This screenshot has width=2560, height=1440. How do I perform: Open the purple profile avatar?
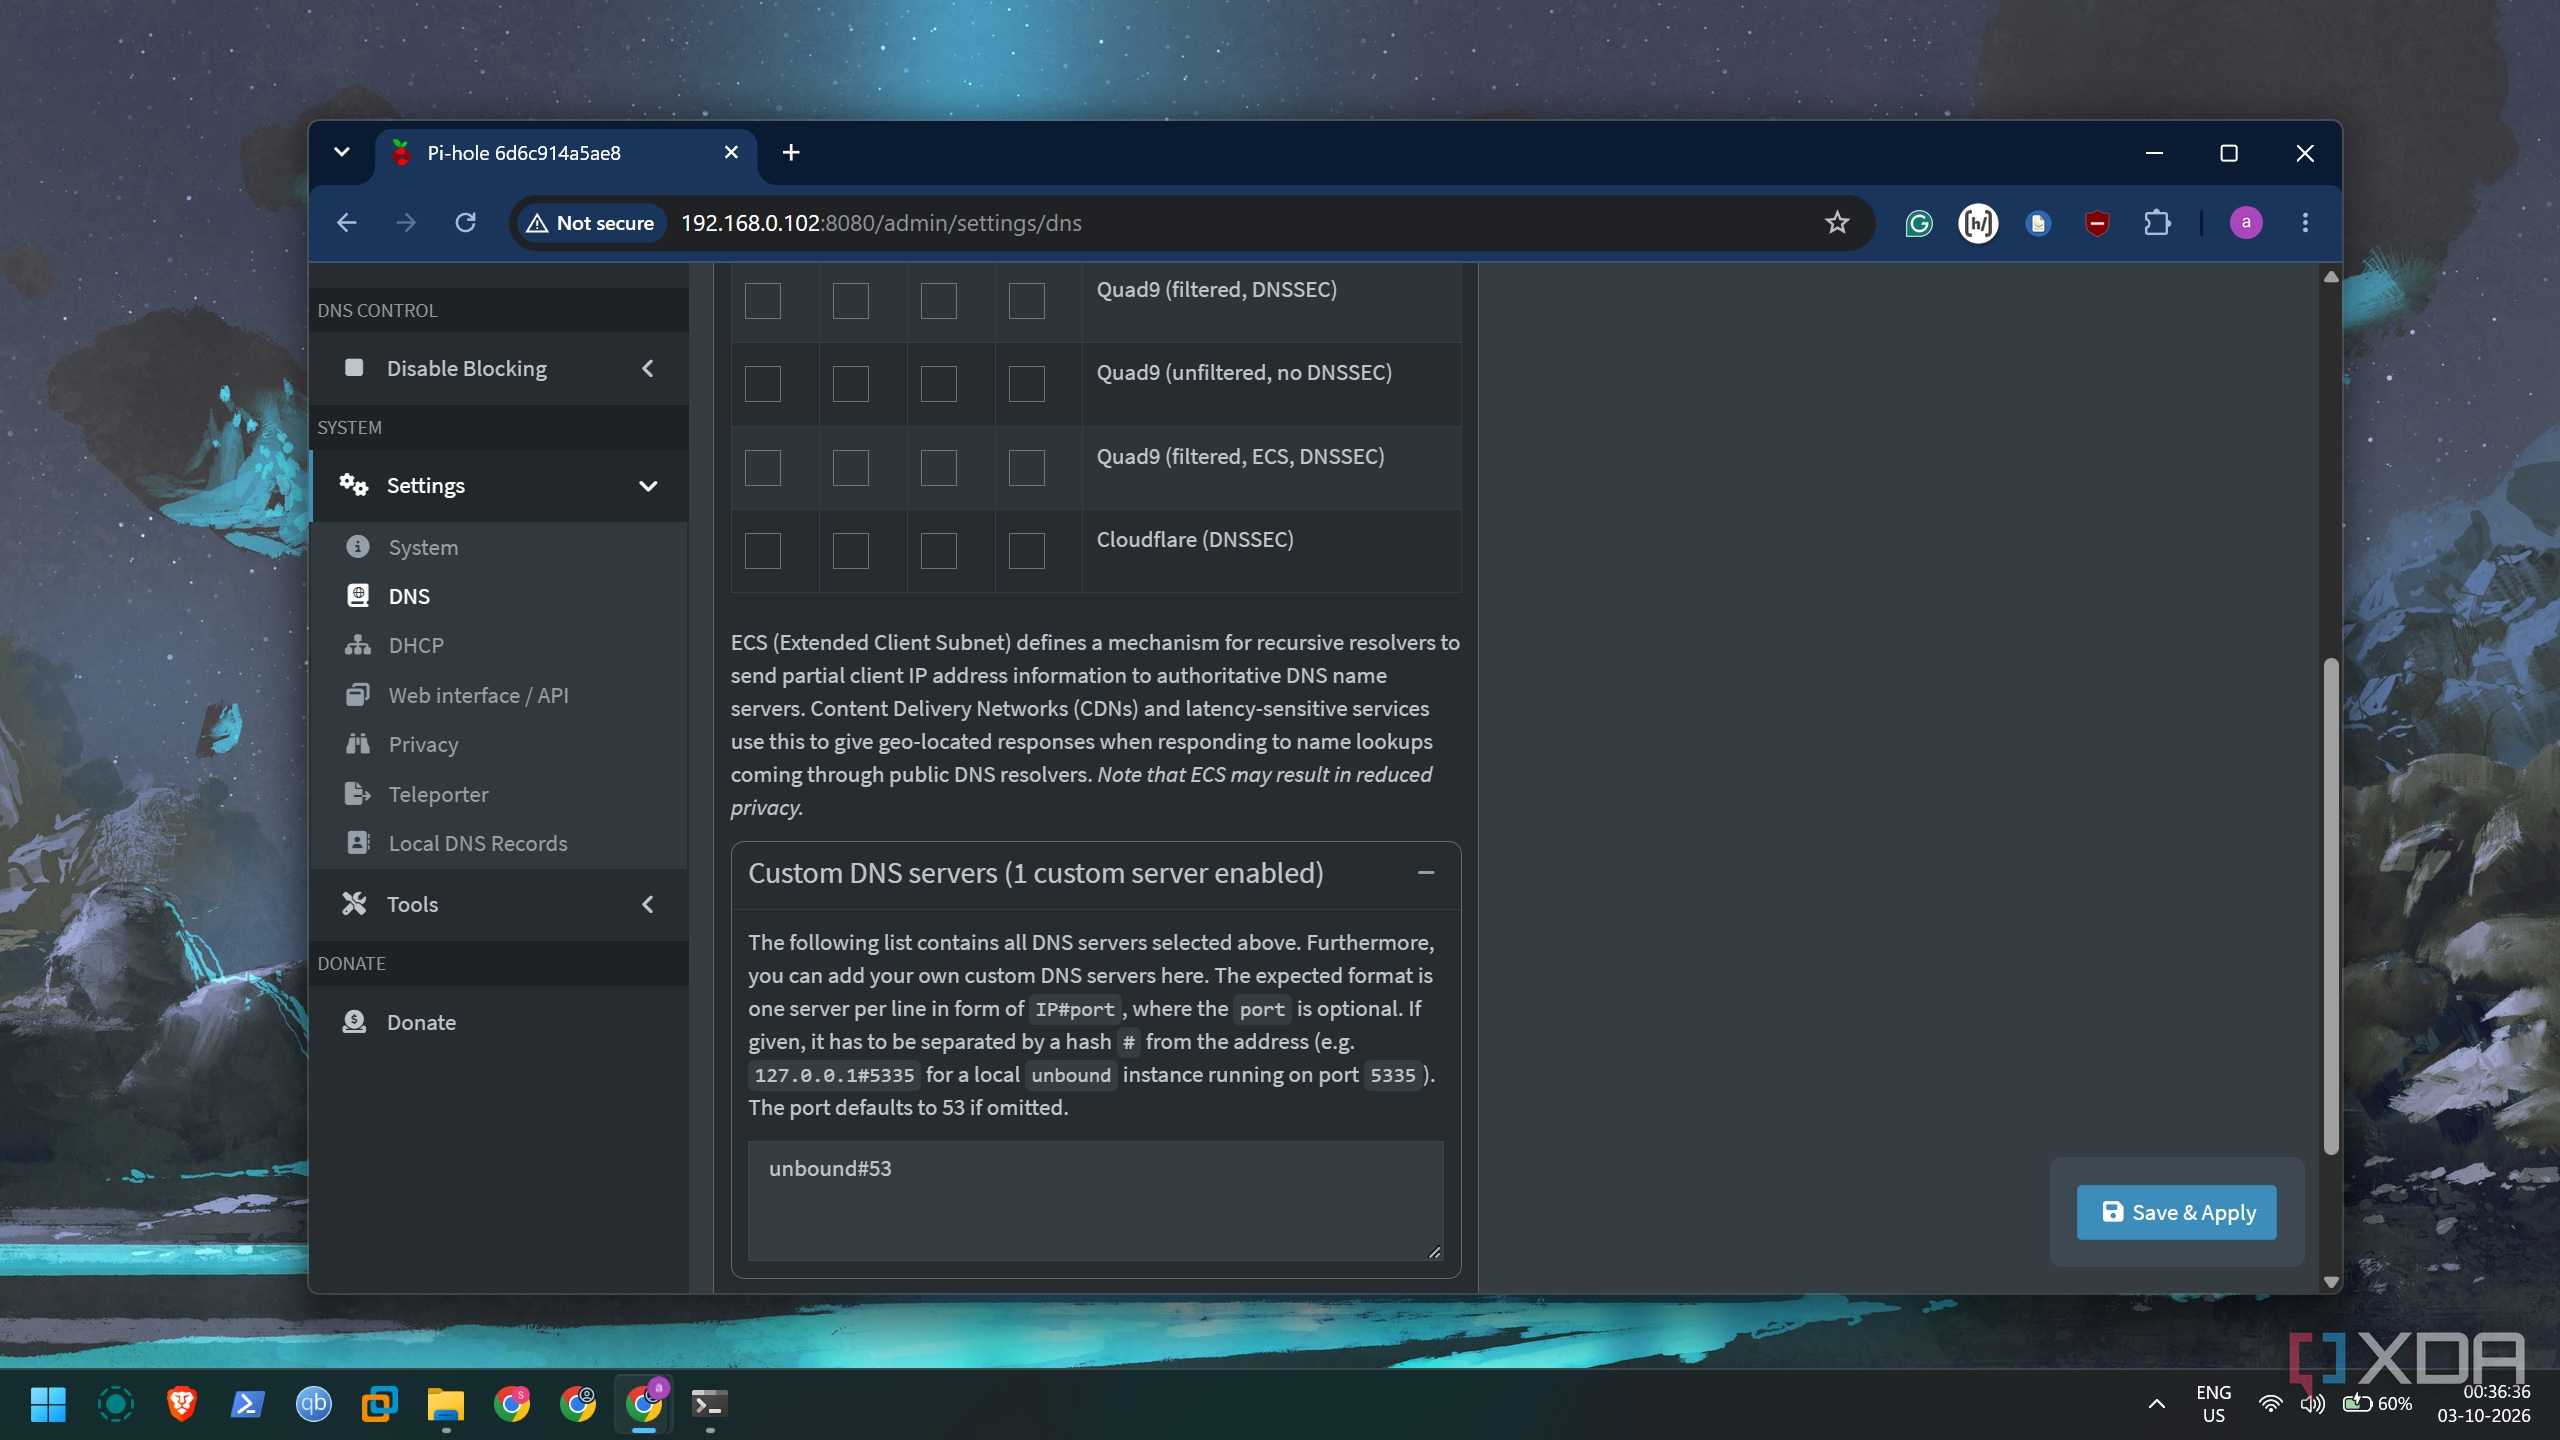2246,223
